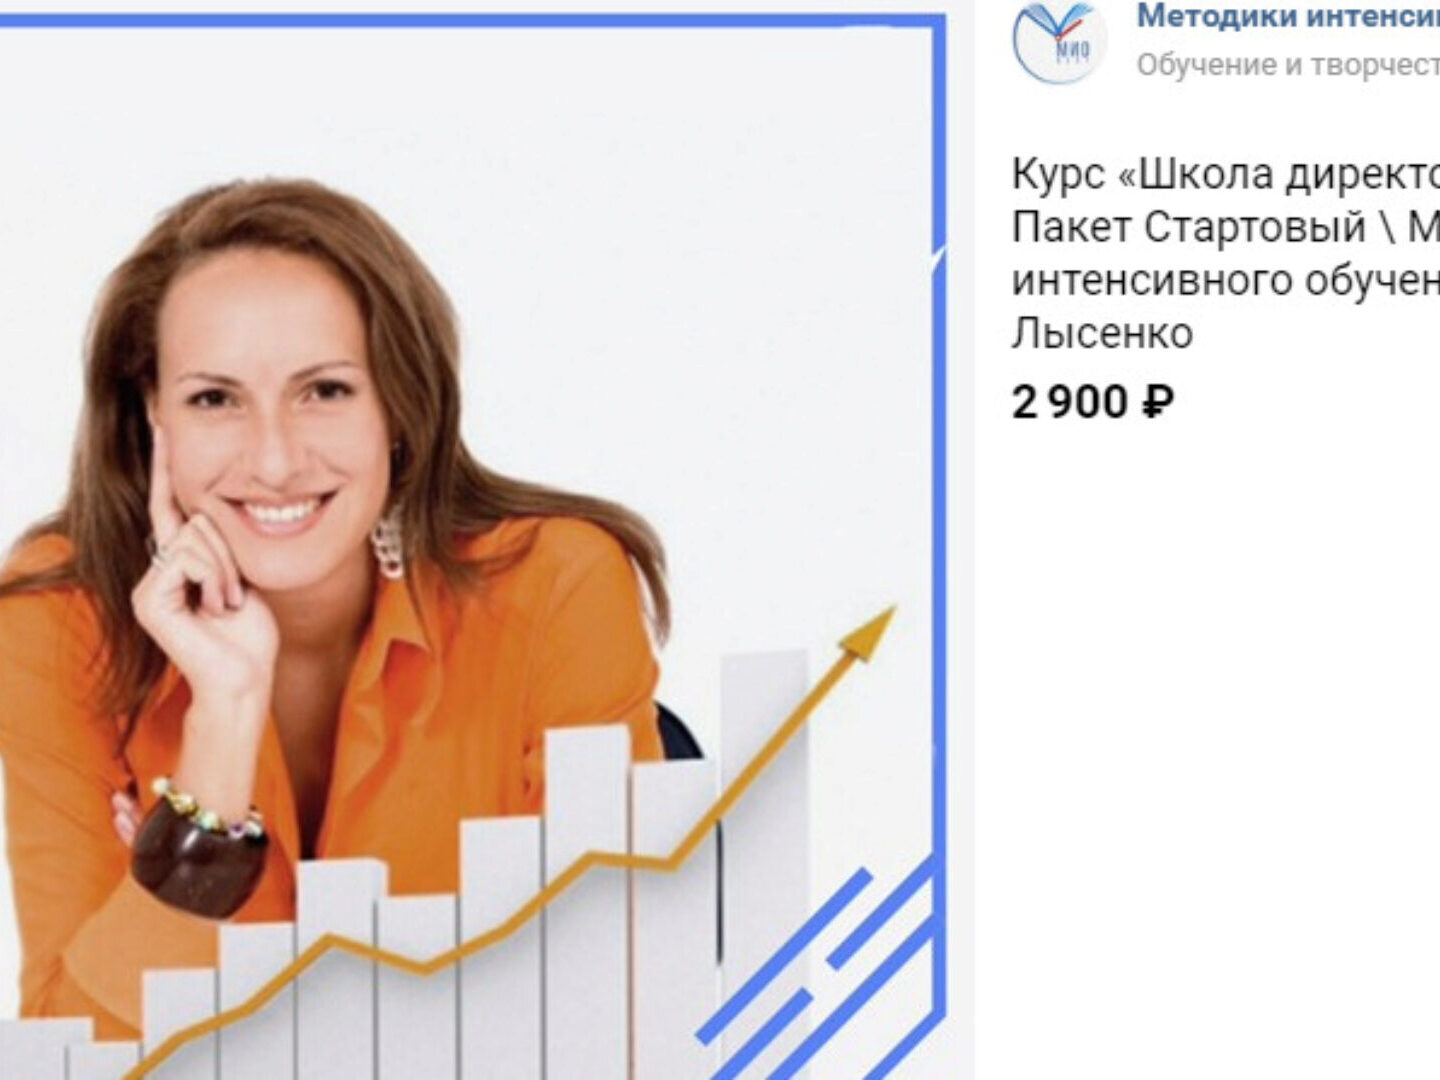This screenshot has width=1440, height=1080.
Task: Click the интенсивного обучен text line
Action: [1226, 280]
